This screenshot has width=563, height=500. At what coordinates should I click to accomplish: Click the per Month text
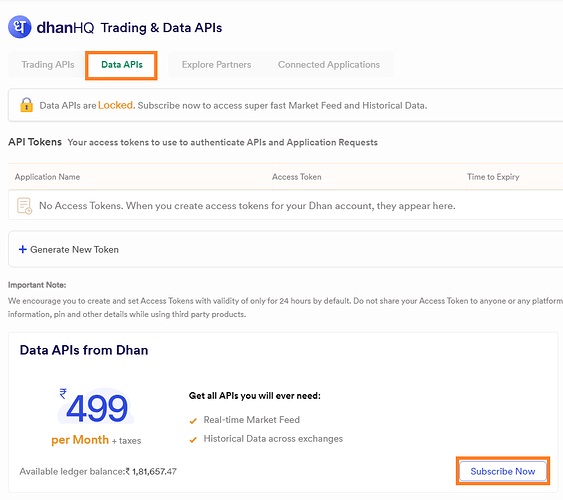(x=80, y=440)
